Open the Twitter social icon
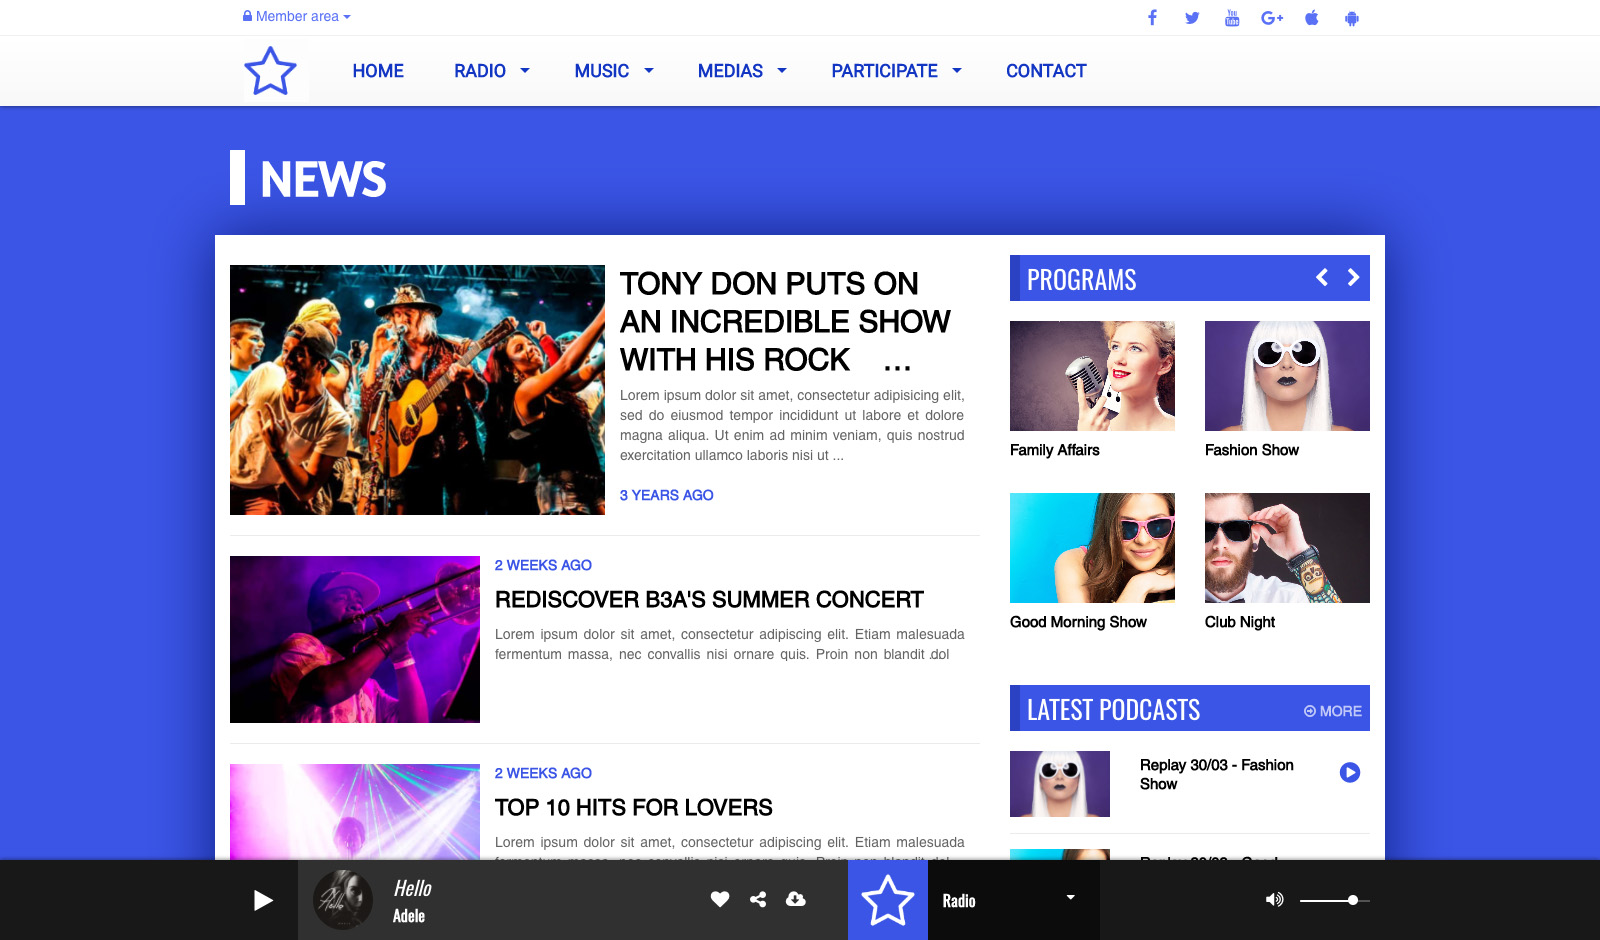 [x=1192, y=18]
